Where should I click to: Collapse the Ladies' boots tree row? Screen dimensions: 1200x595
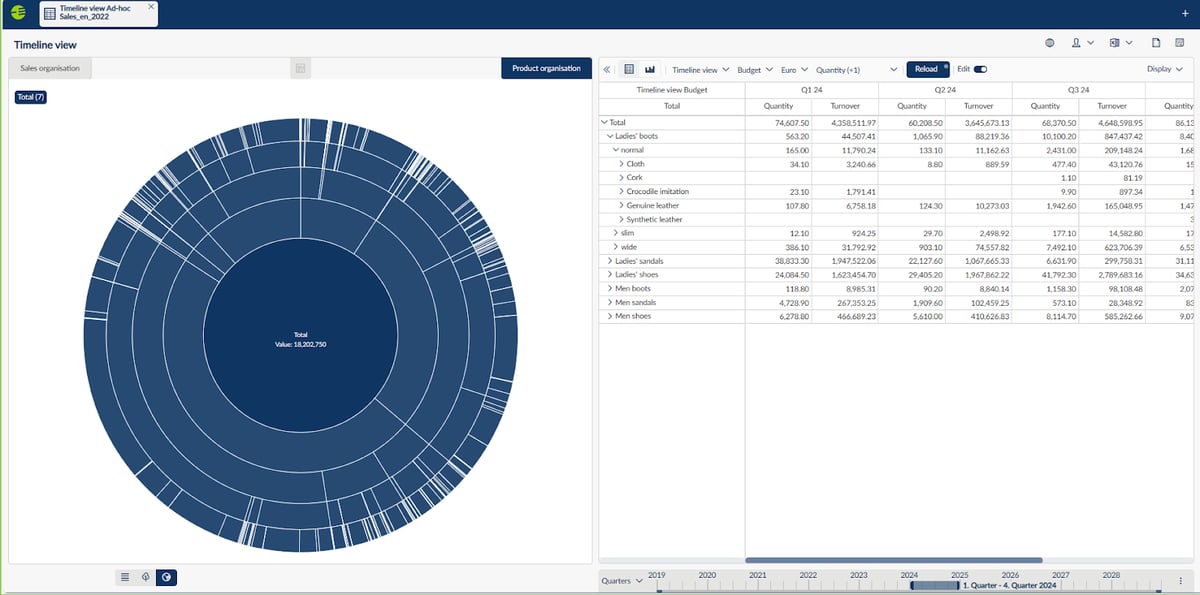pos(611,136)
